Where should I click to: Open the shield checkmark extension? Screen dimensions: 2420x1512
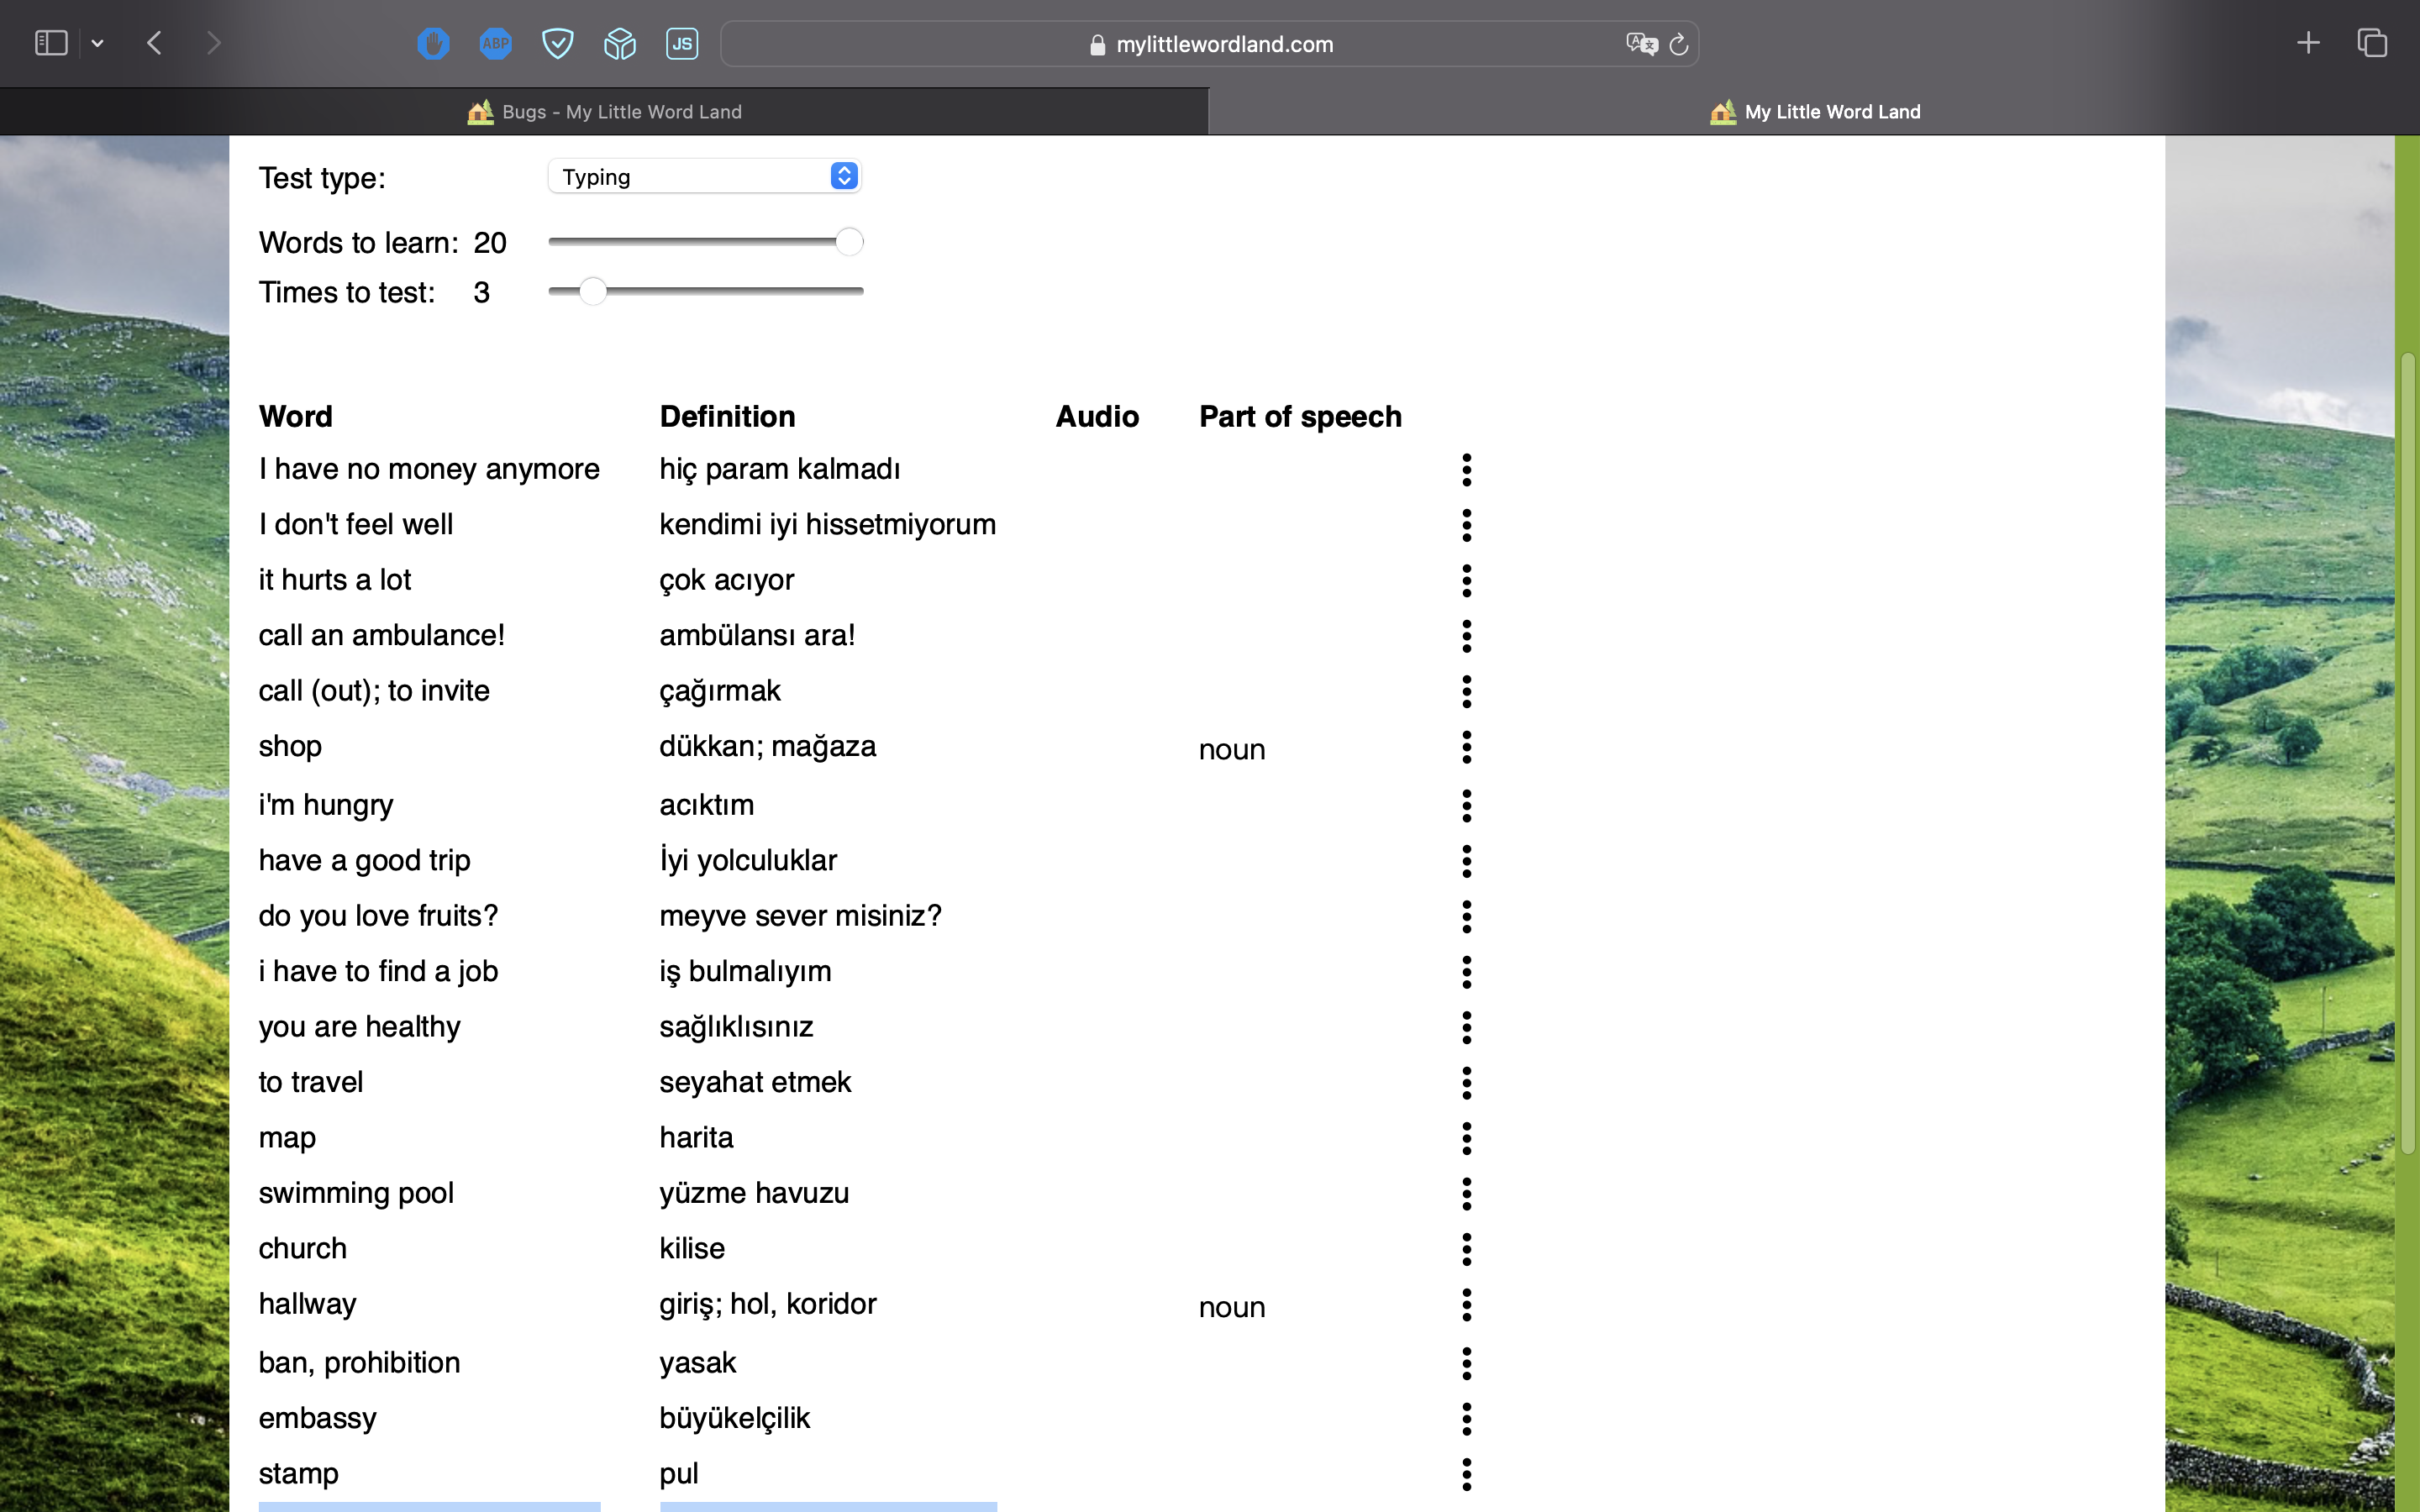coord(557,43)
